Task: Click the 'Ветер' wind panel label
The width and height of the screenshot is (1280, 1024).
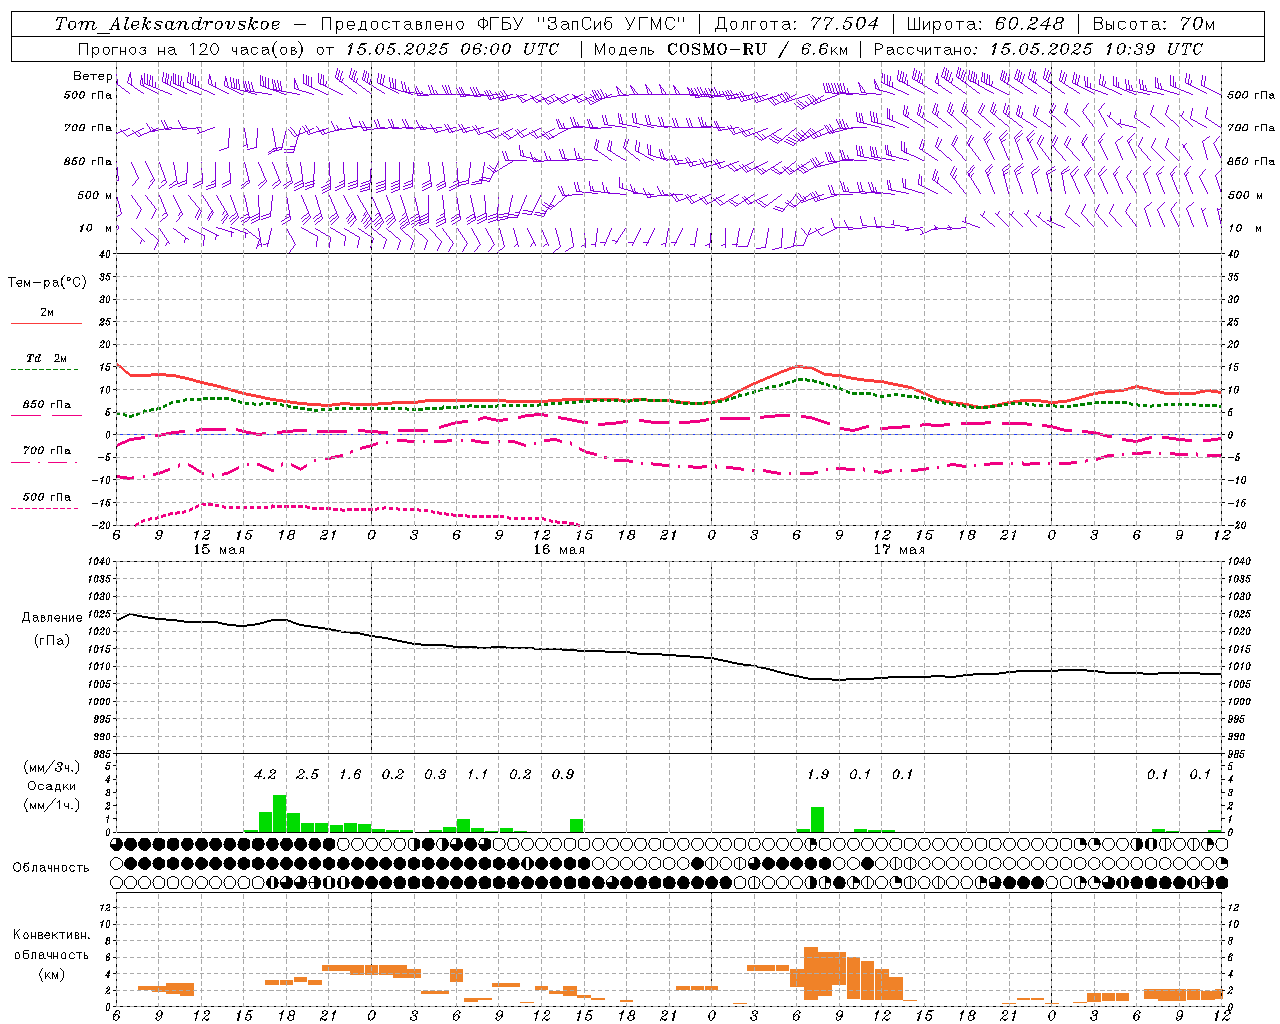Action: point(92,76)
